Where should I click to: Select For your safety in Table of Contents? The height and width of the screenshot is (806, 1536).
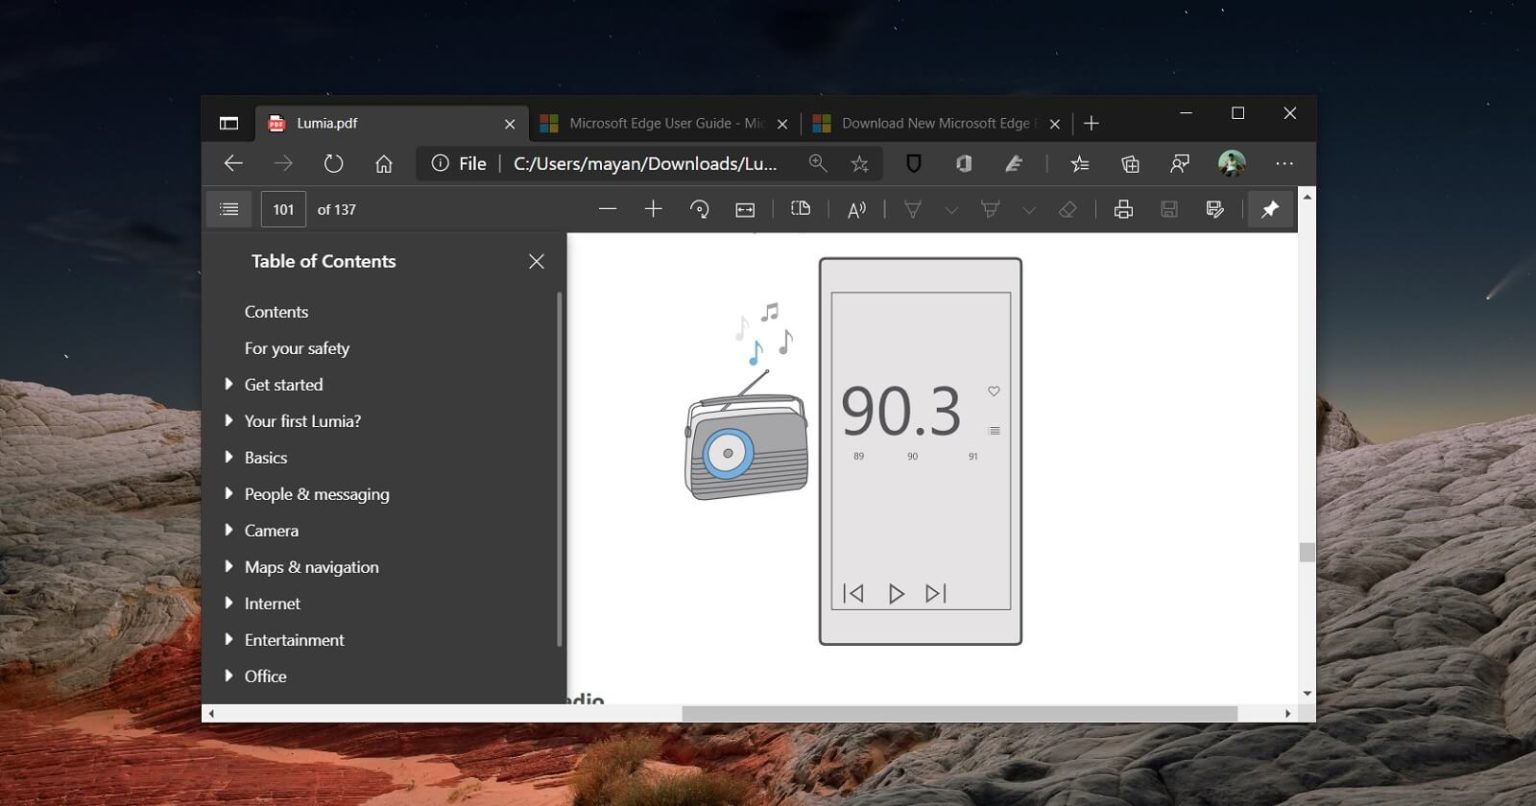tap(297, 348)
